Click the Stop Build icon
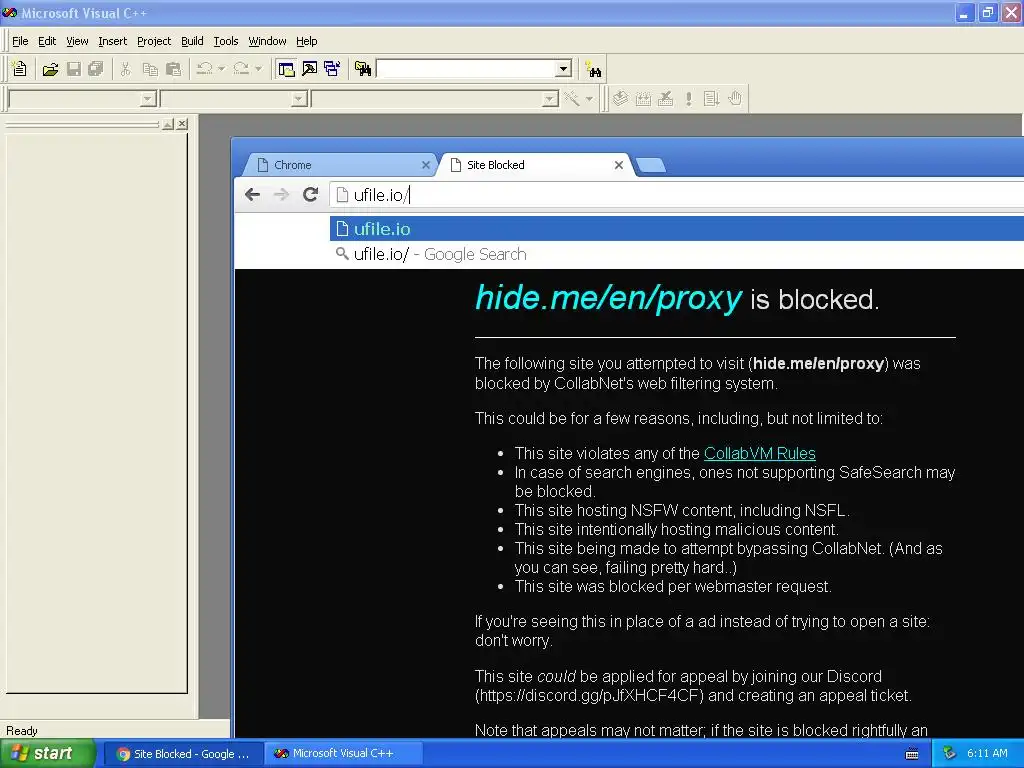Screen dimensions: 1024x768 click(x=665, y=99)
